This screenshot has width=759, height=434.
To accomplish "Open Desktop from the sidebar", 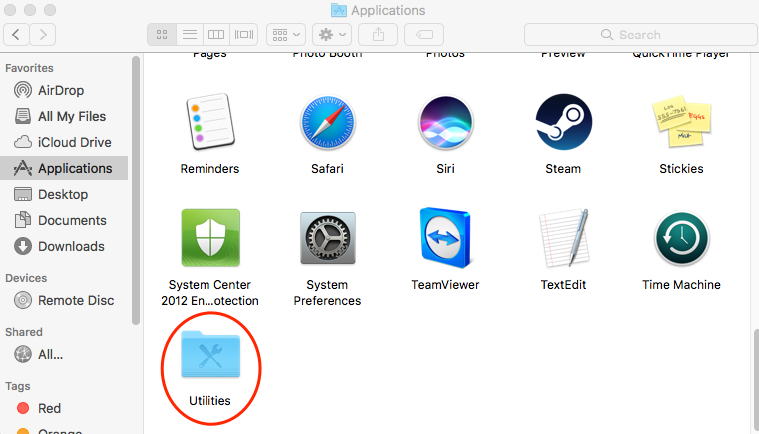I will [64, 195].
